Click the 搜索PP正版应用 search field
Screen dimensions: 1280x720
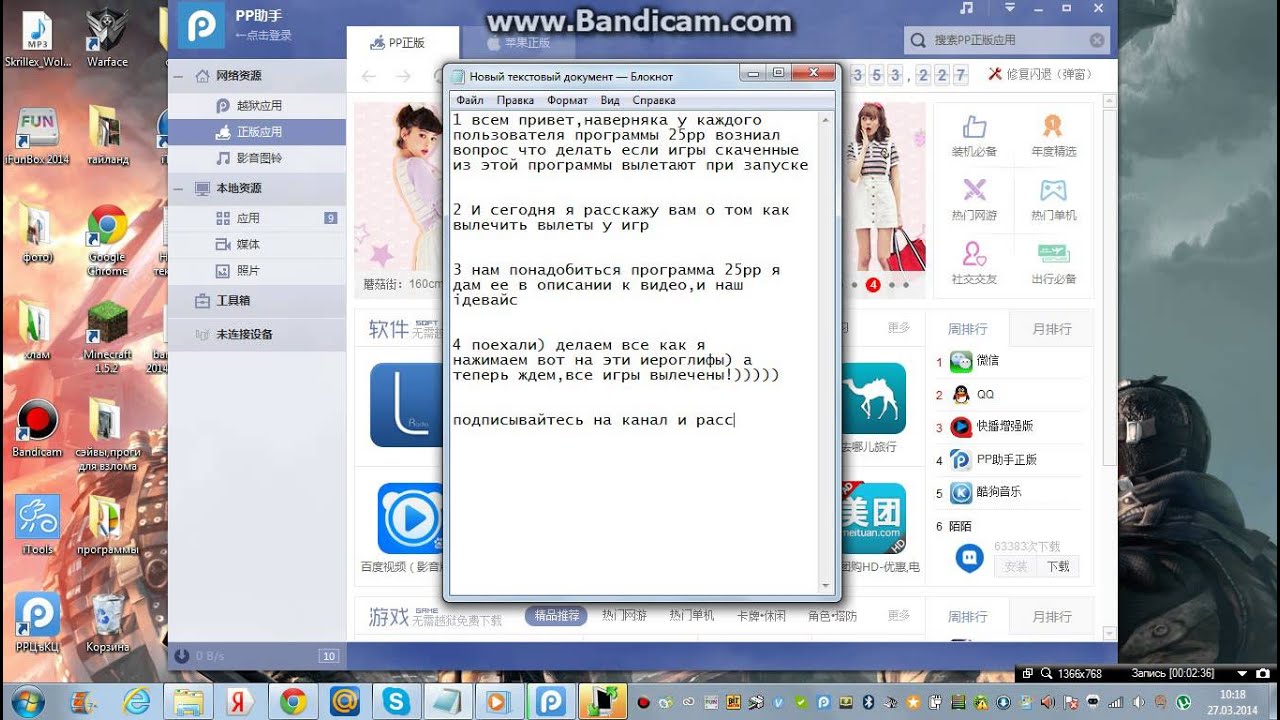click(x=1008, y=40)
